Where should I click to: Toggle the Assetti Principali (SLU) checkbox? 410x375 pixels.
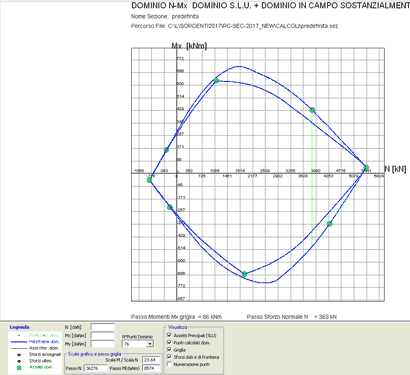click(169, 335)
